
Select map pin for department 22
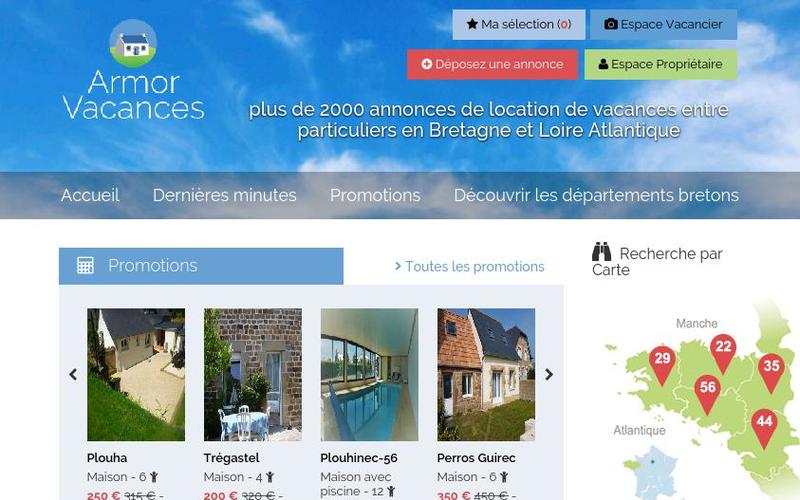point(723,353)
